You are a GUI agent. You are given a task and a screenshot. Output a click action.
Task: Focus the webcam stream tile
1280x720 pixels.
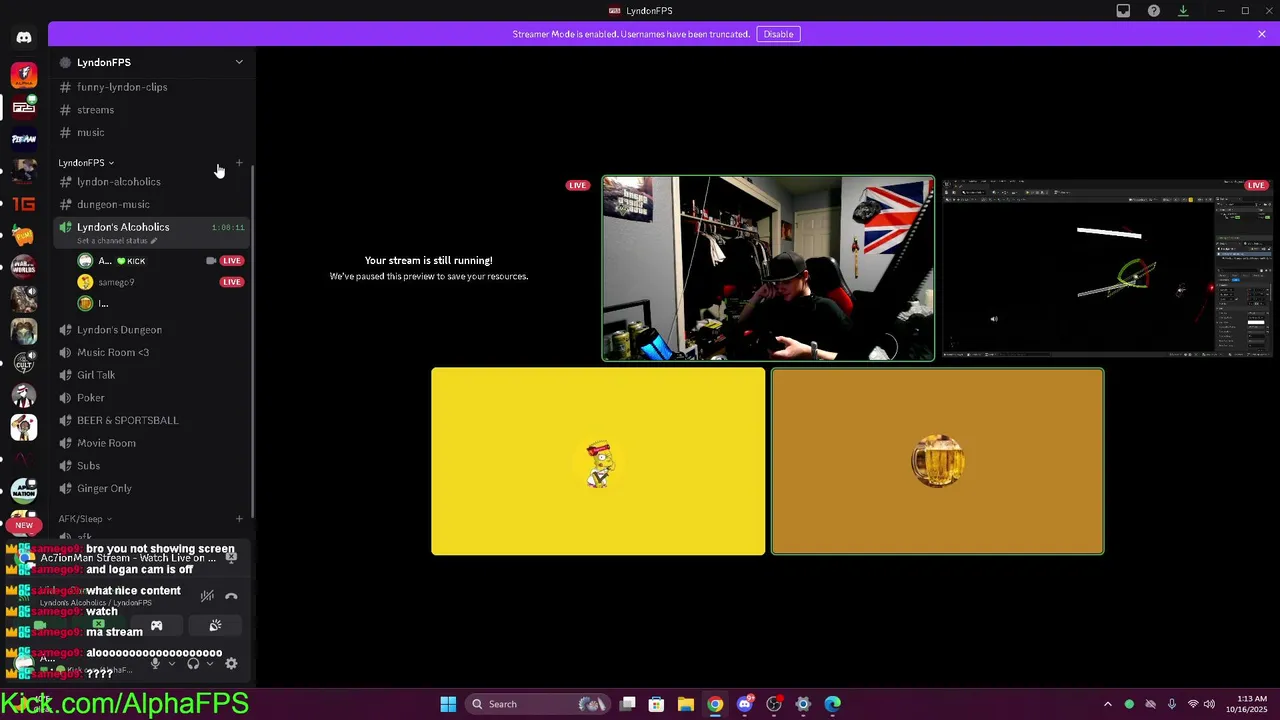(x=768, y=268)
